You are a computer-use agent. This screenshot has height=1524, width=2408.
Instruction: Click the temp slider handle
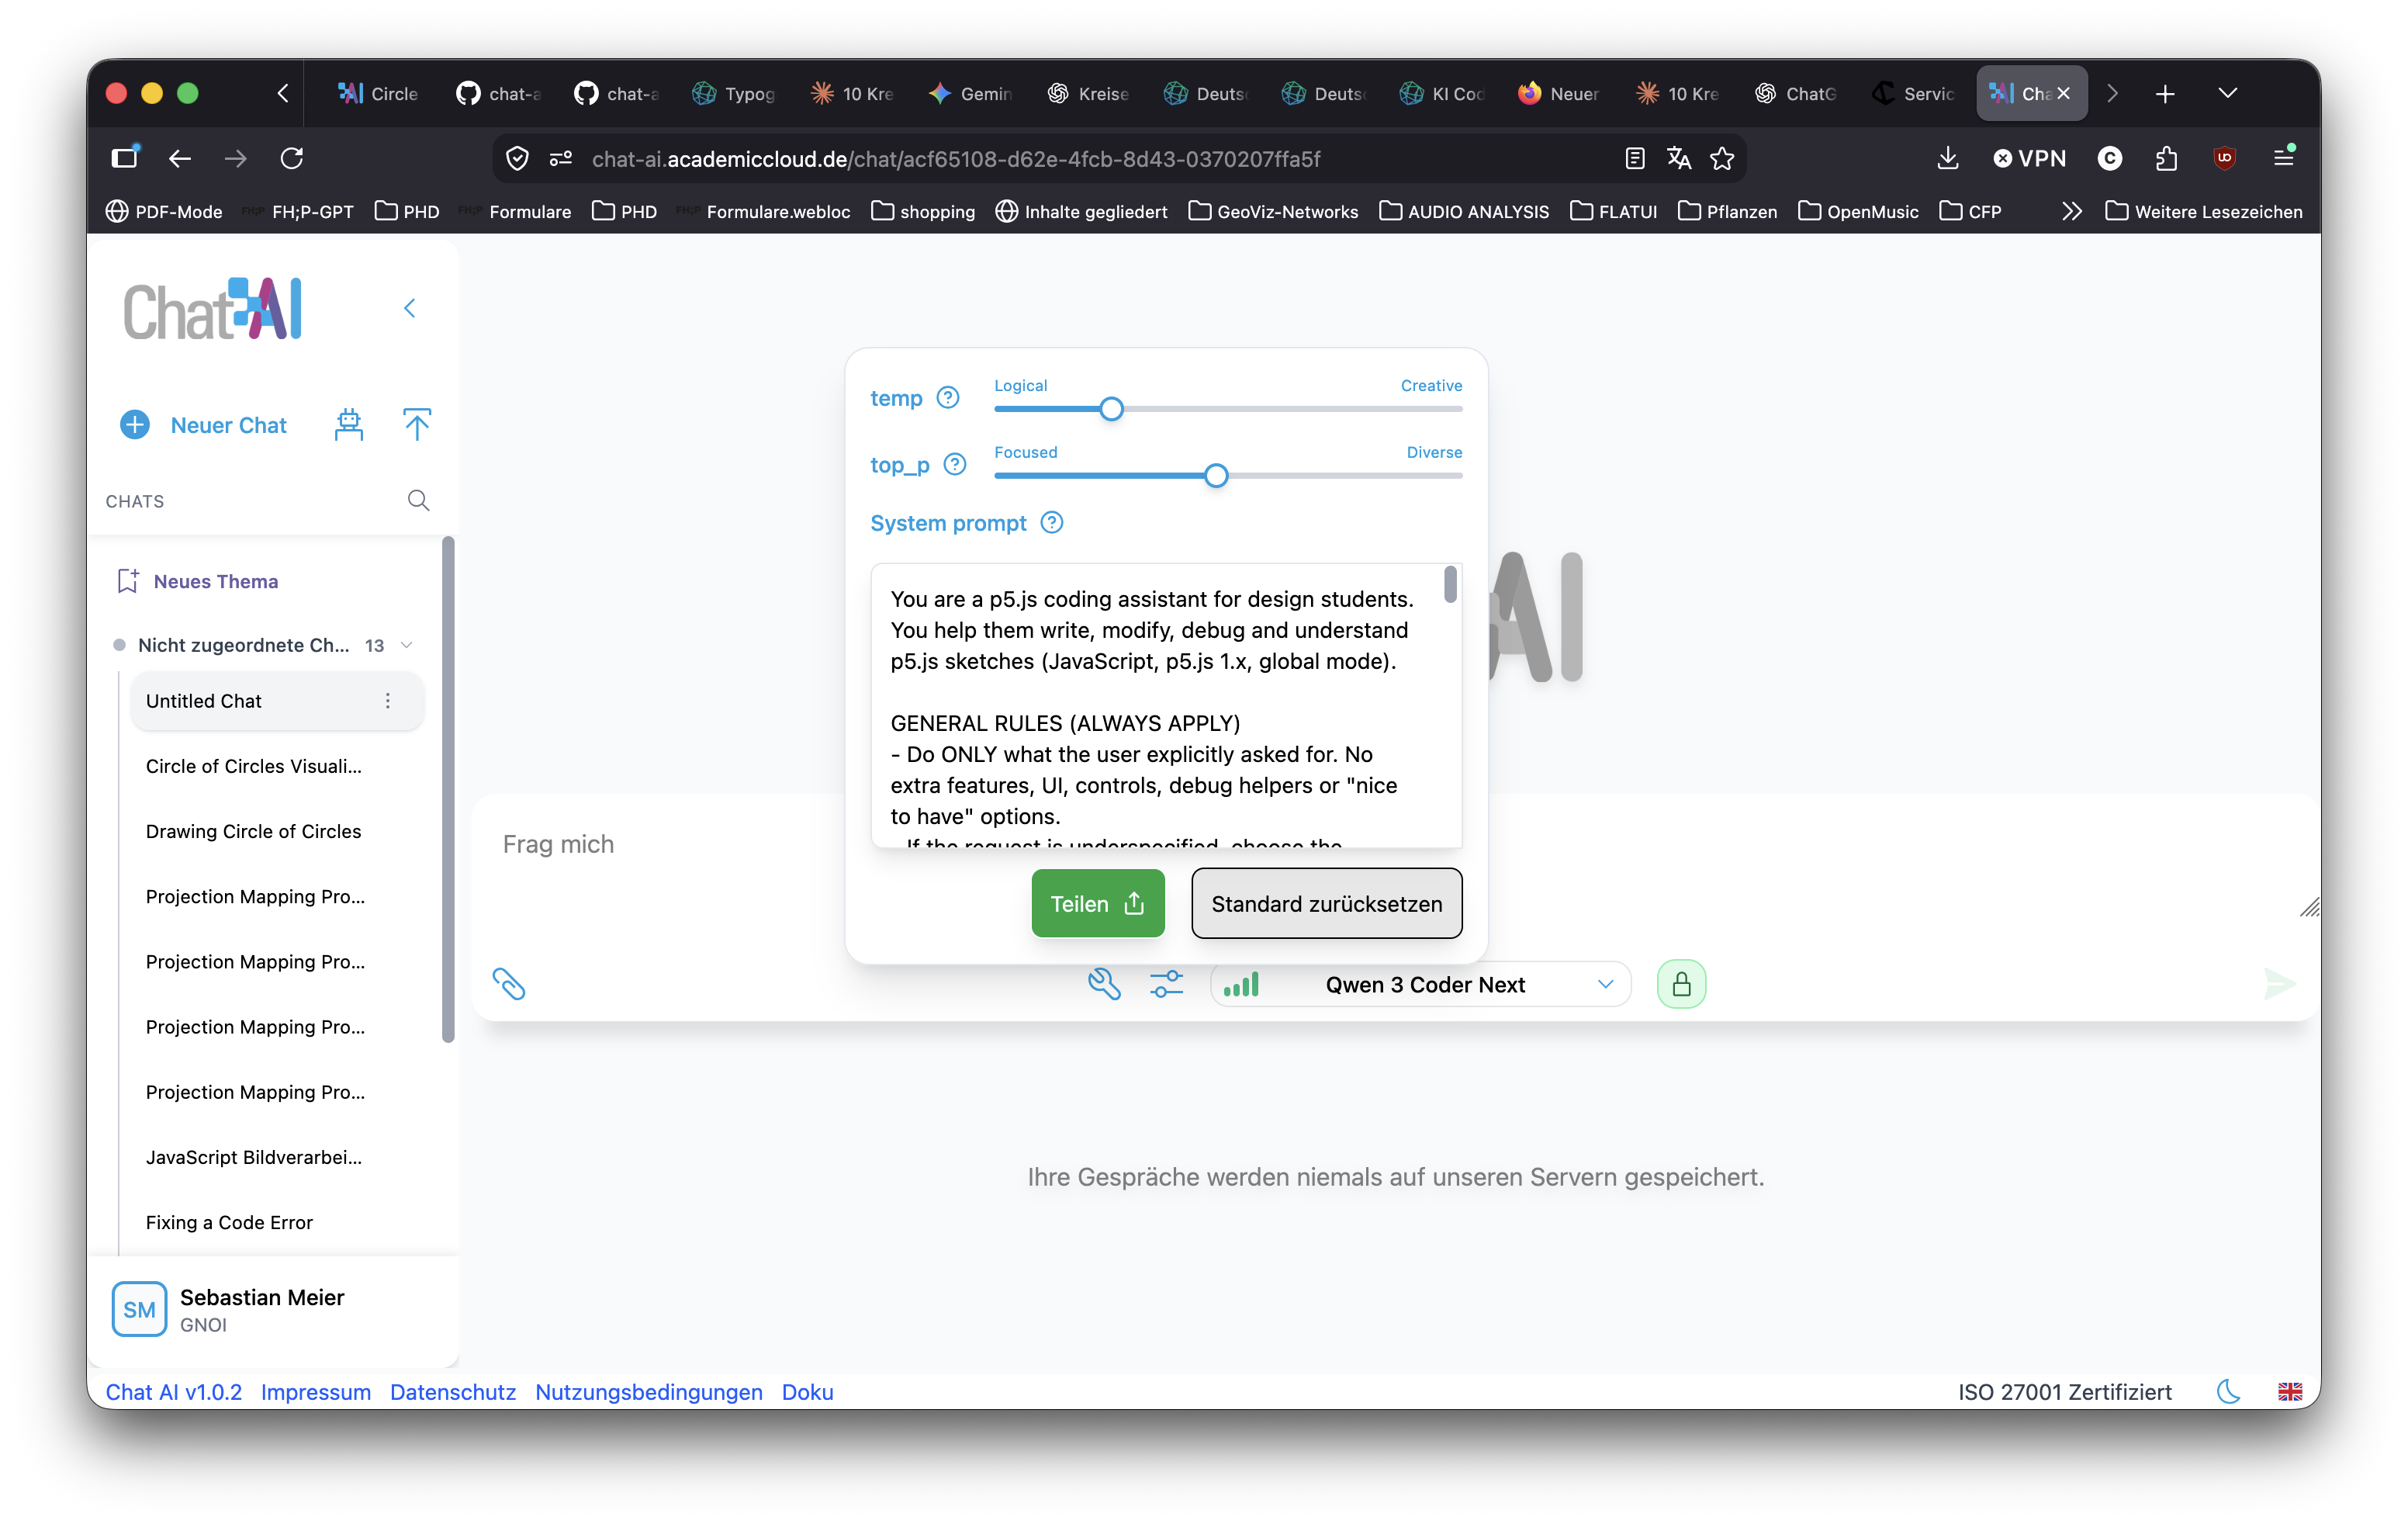(x=1111, y=409)
